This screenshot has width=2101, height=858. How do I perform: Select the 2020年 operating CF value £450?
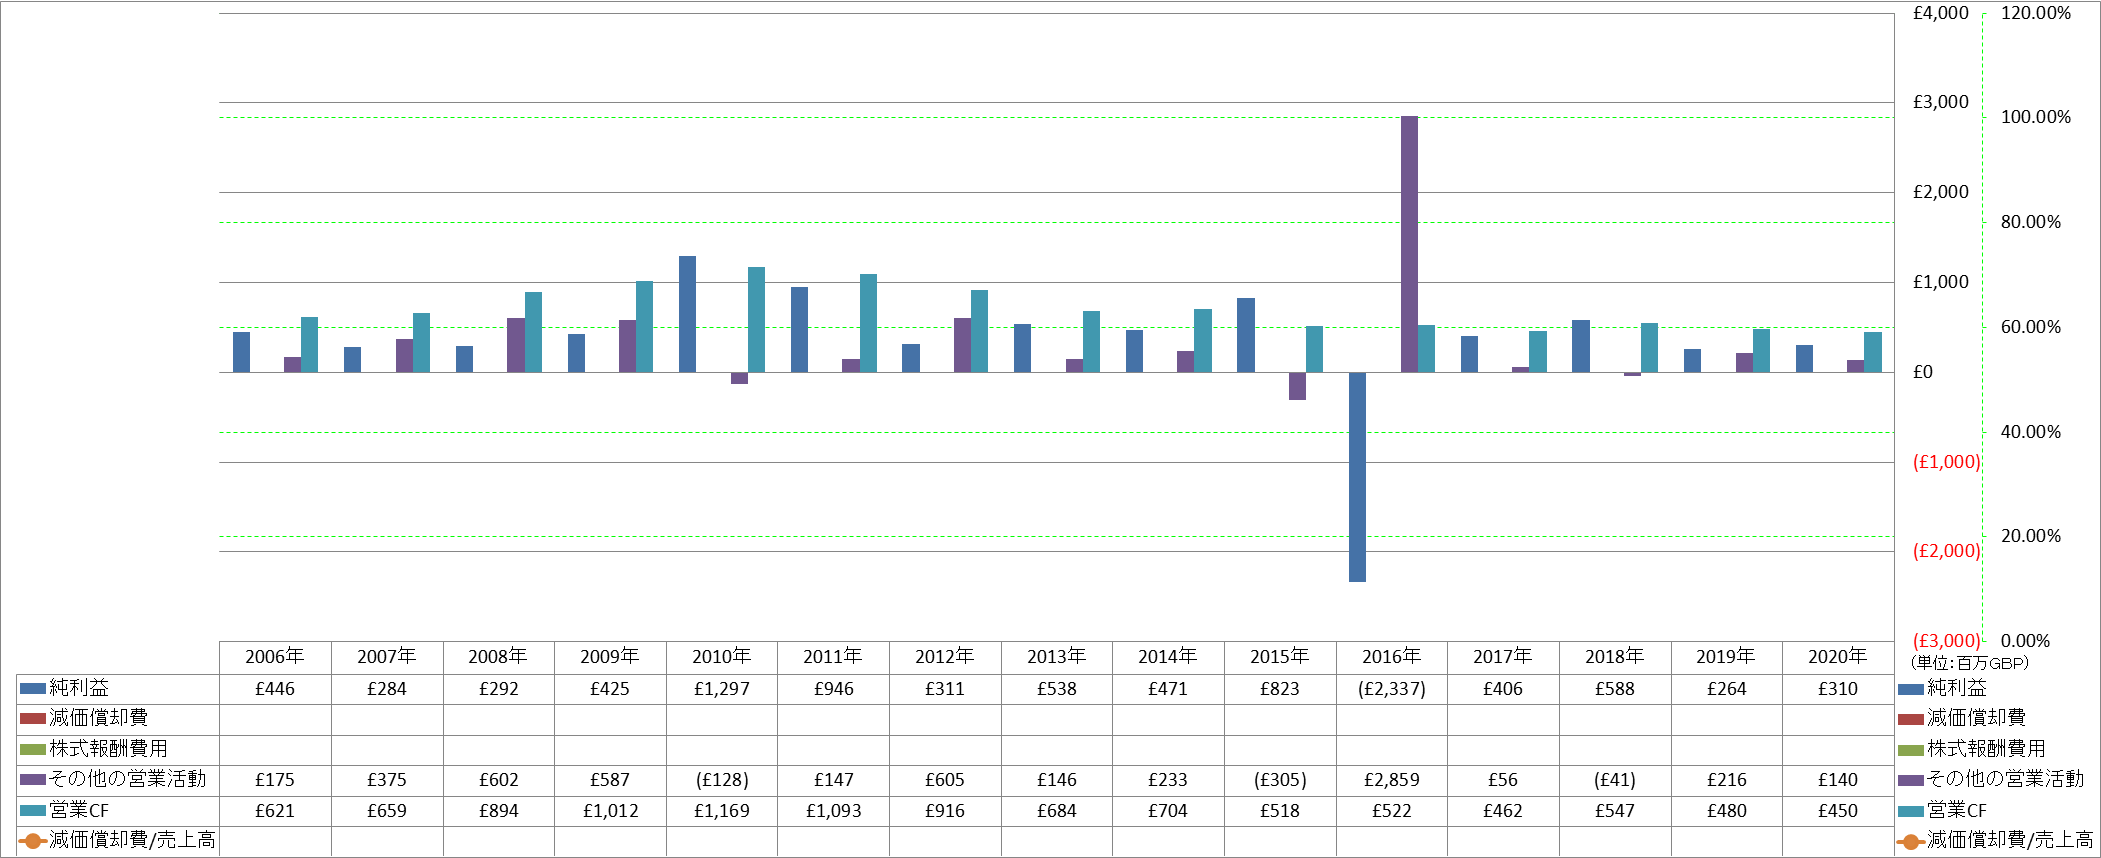(1838, 811)
